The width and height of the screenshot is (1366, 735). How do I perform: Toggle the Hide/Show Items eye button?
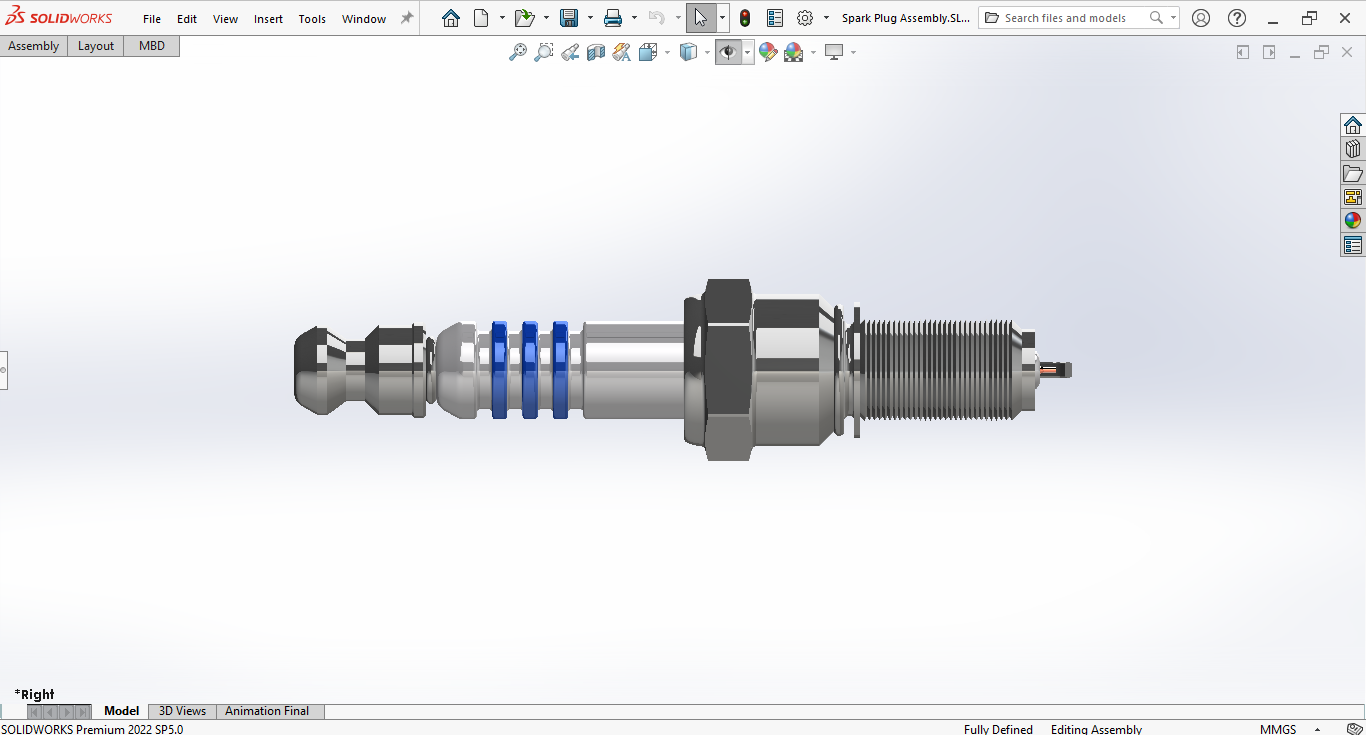click(x=728, y=52)
